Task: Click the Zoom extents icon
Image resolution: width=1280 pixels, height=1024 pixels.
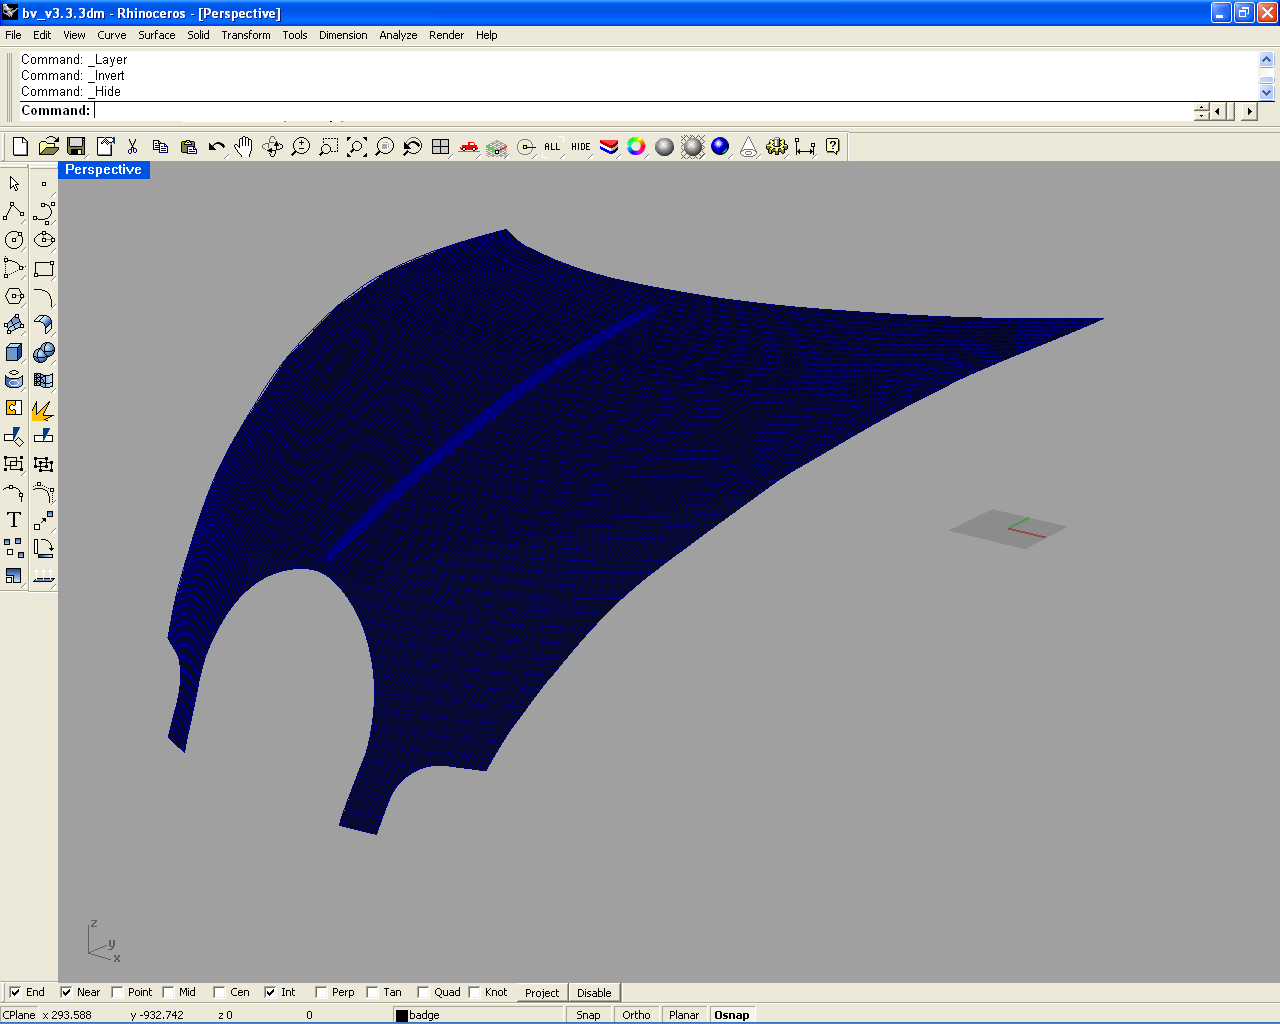Action: pos(356,147)
